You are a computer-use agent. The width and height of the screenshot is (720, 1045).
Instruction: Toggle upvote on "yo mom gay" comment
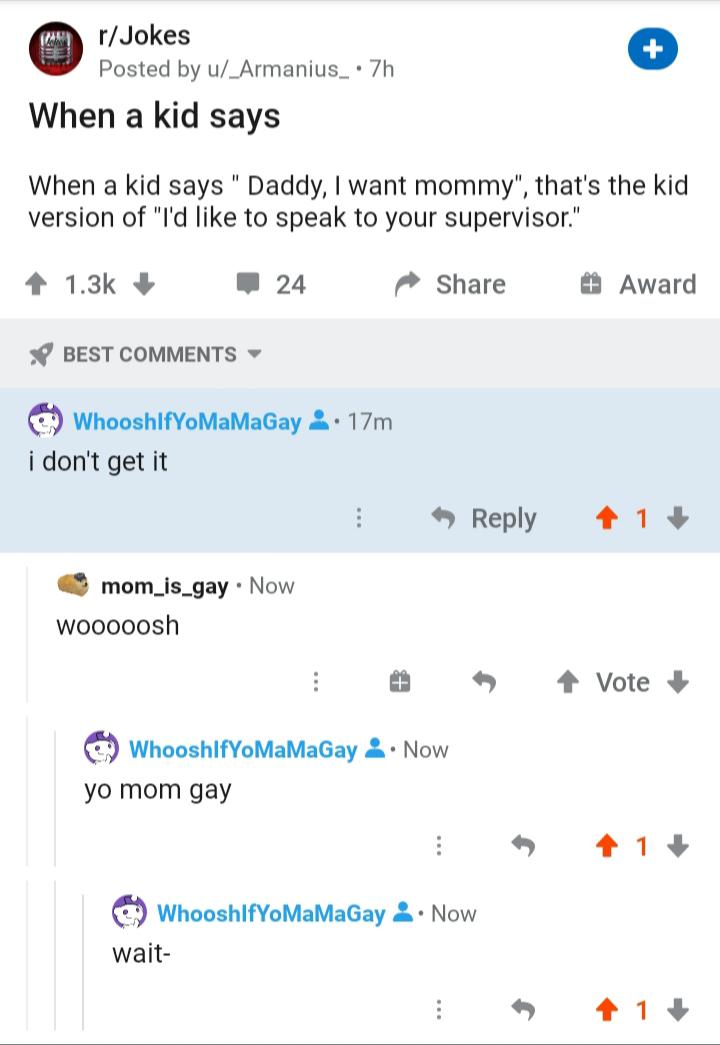(606, 847)
